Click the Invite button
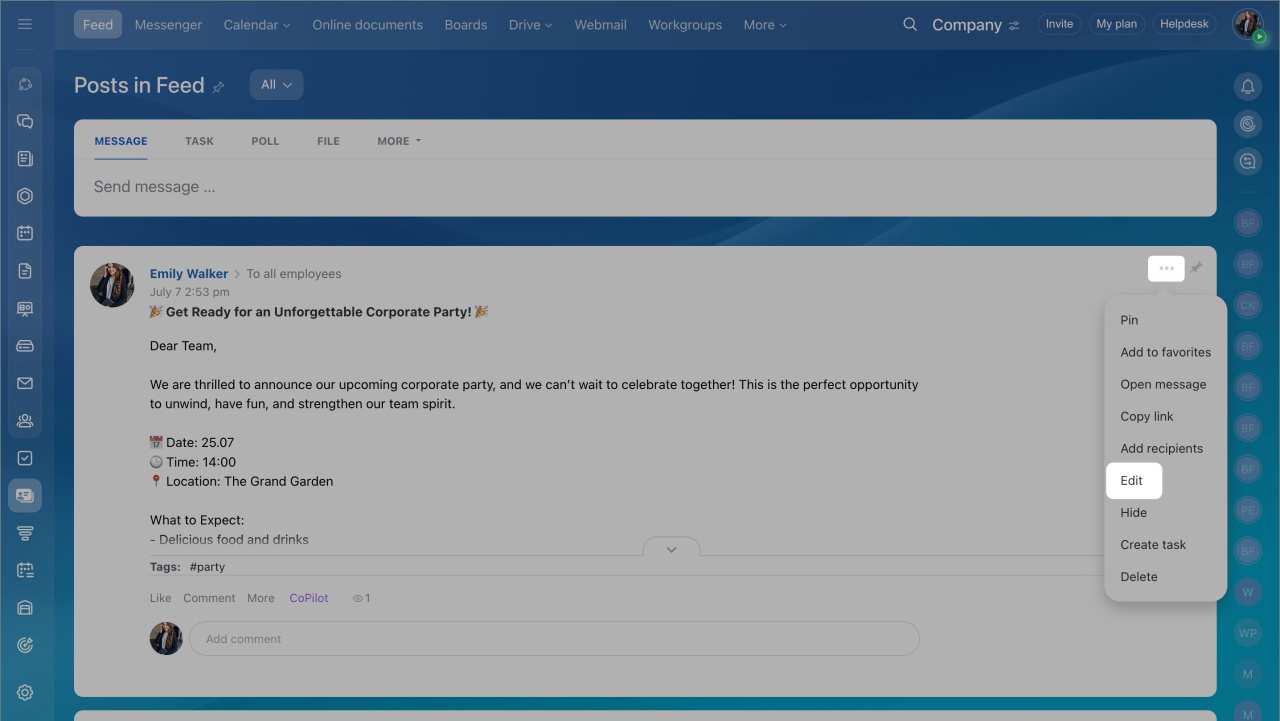Viewport: 1280px width, 721px height. point(1059,24)
